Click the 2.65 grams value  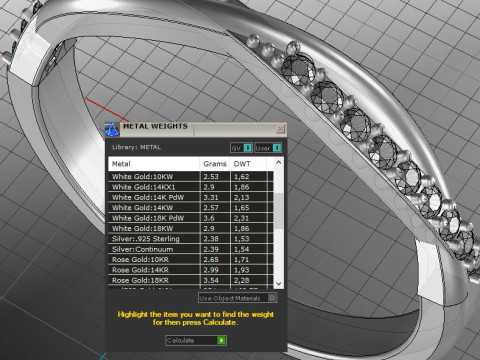tap(211, 259)
